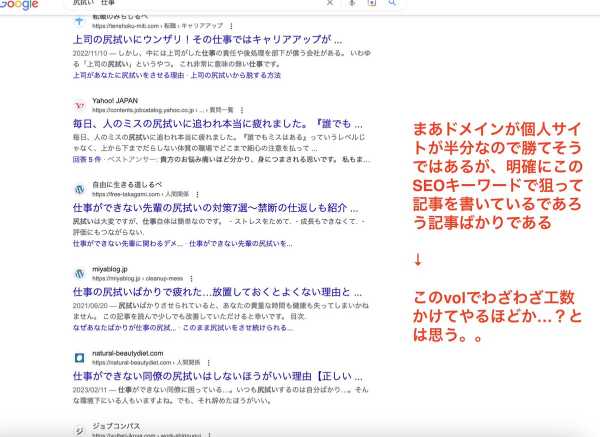Screen dimensions: 600x437
Task: Open sitelink このまま尻拭いをさせ続けられる…
Action: click(238, 328)
